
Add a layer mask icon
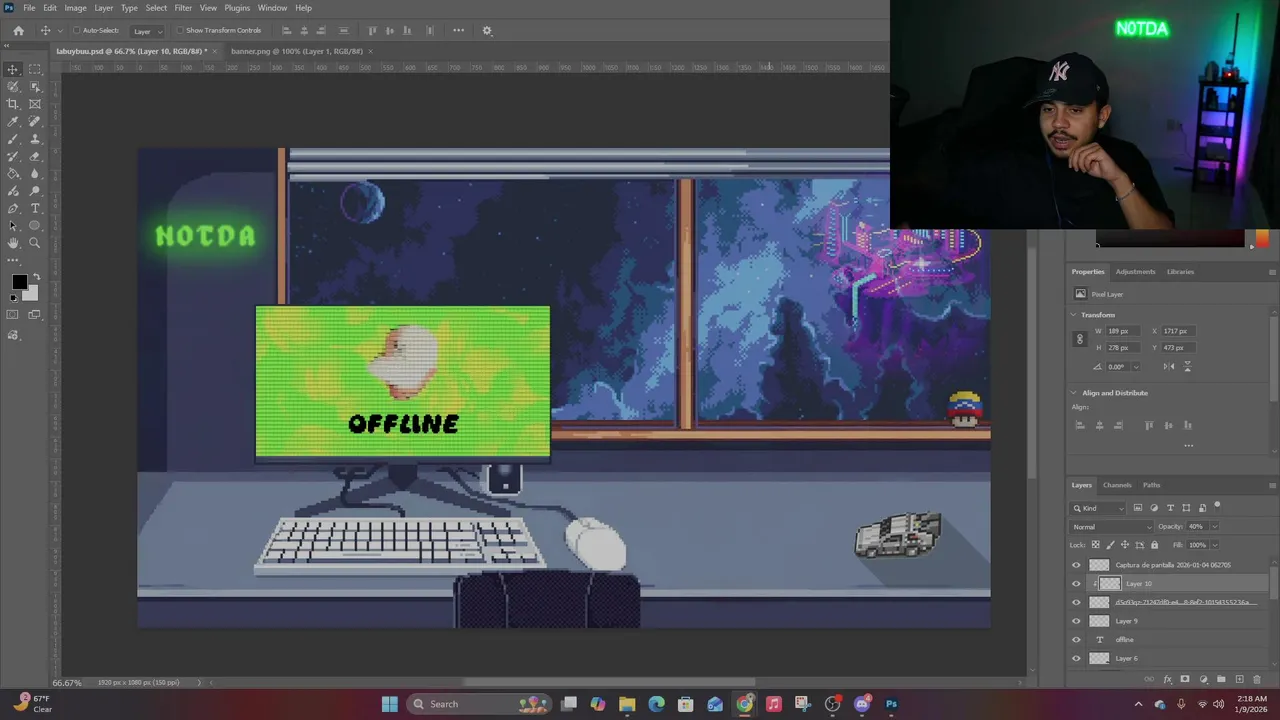pyautogui.click(x=1185, y=679)
